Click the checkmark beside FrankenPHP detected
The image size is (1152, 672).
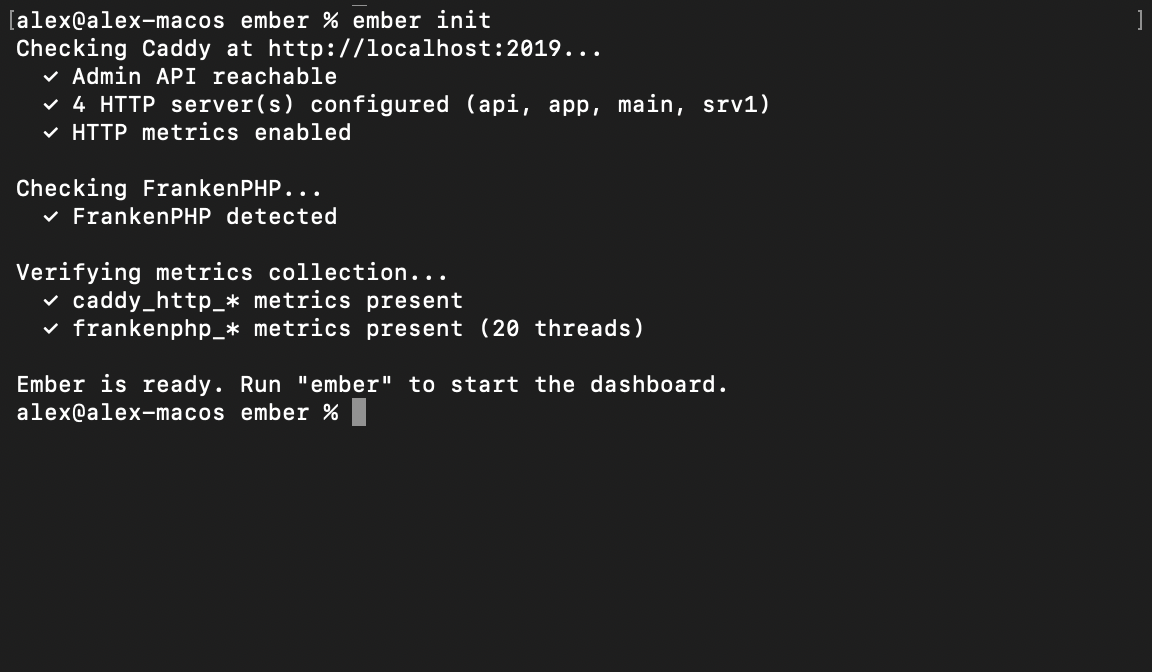coord(51,217)
